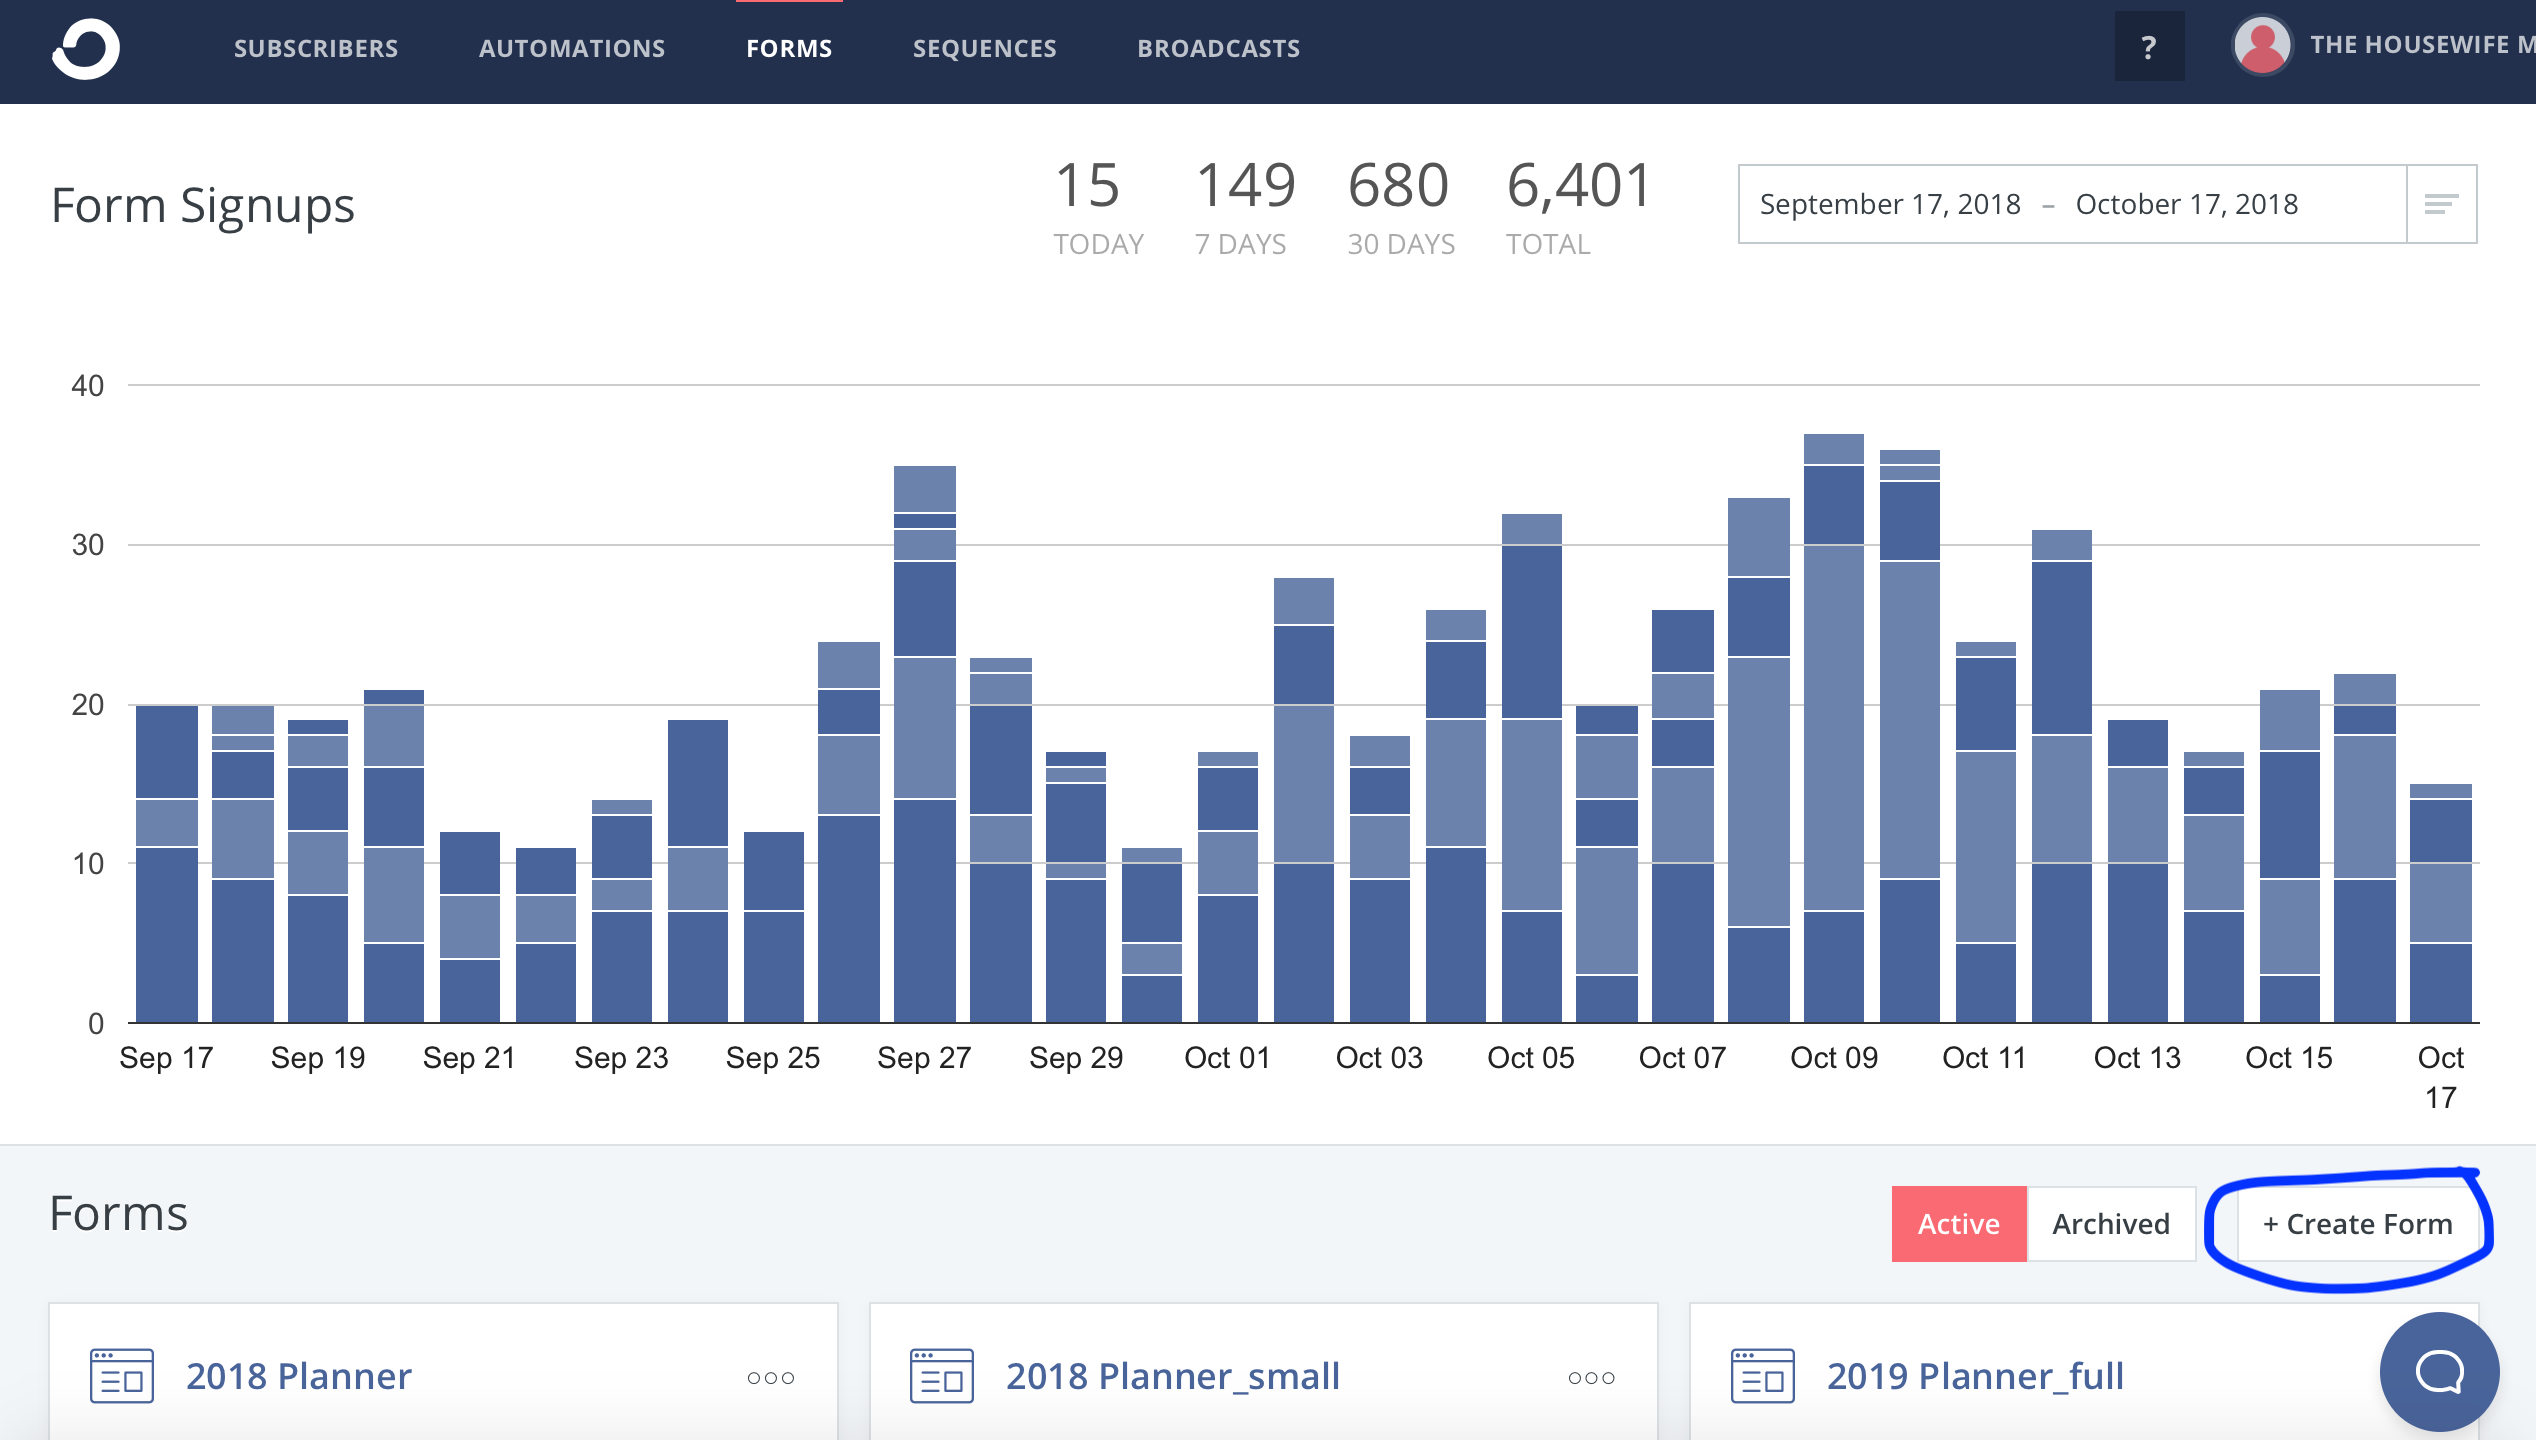Click the + Create Form button
The image size is (2536, 1440).
coord(2357,1224)
